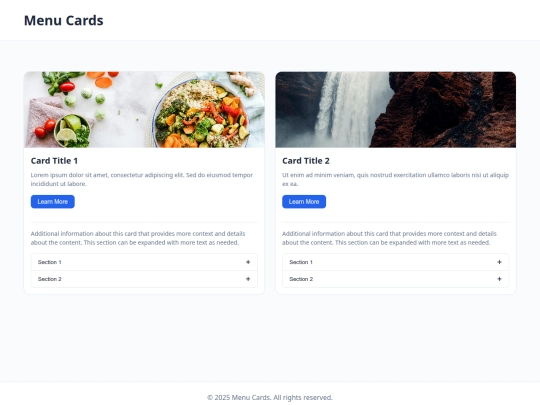The height and width of the screenshot is (405, 540).
Task: Select the Card Title 2 heading
Action: click(x=306, y=161)
